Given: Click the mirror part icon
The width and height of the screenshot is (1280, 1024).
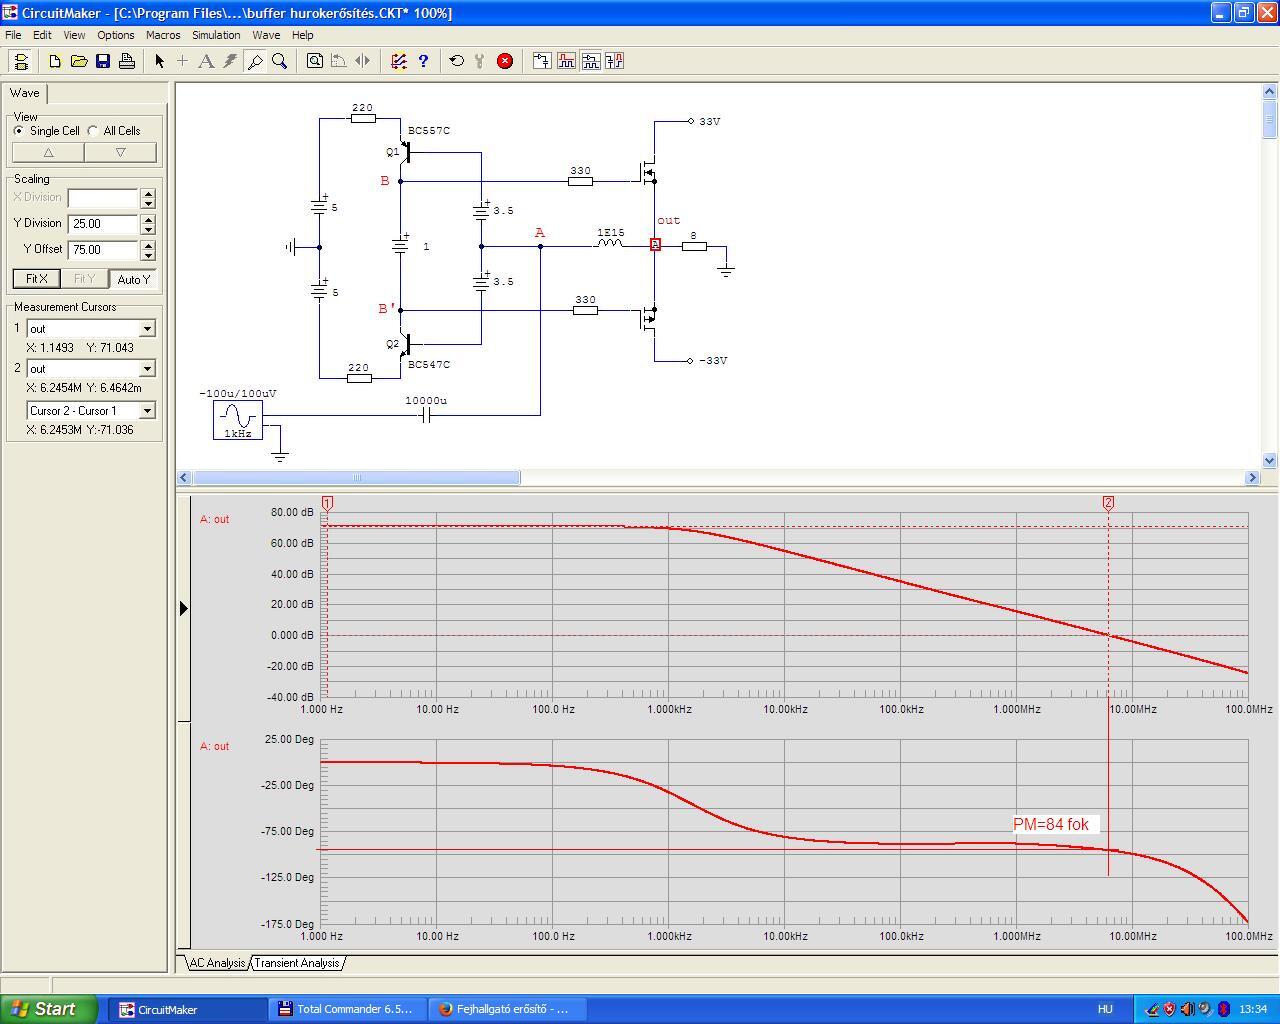Looking at the screenshot, I should click(x=363, y=61).
